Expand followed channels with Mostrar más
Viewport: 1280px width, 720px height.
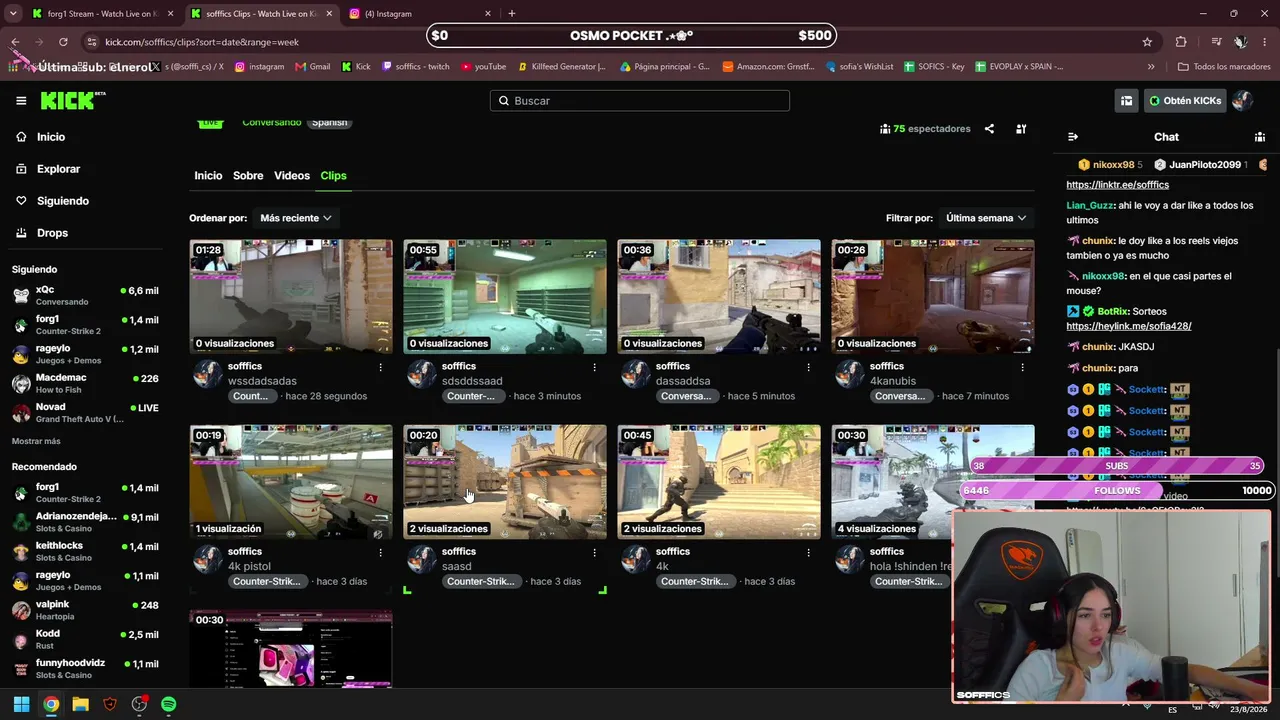(36, 441)
